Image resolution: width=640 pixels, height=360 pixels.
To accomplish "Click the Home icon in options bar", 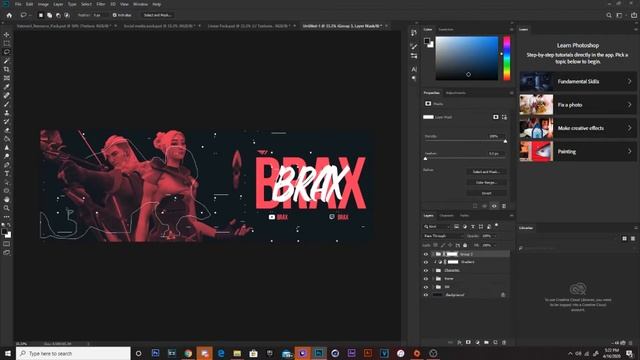I will pos(9,15).
